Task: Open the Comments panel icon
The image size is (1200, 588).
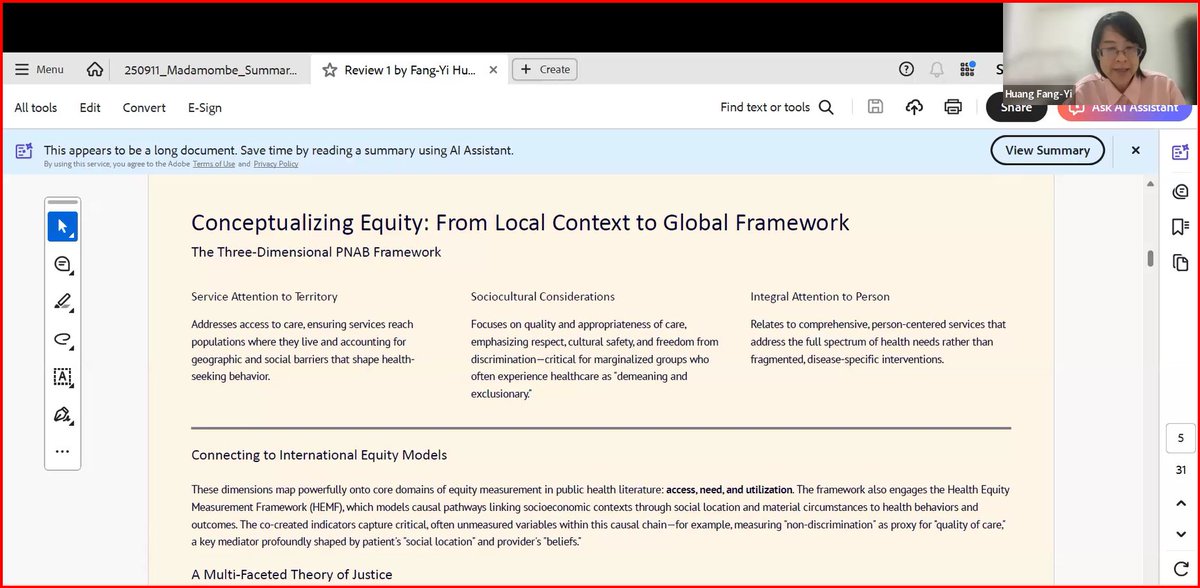Action: point(1180,190)
